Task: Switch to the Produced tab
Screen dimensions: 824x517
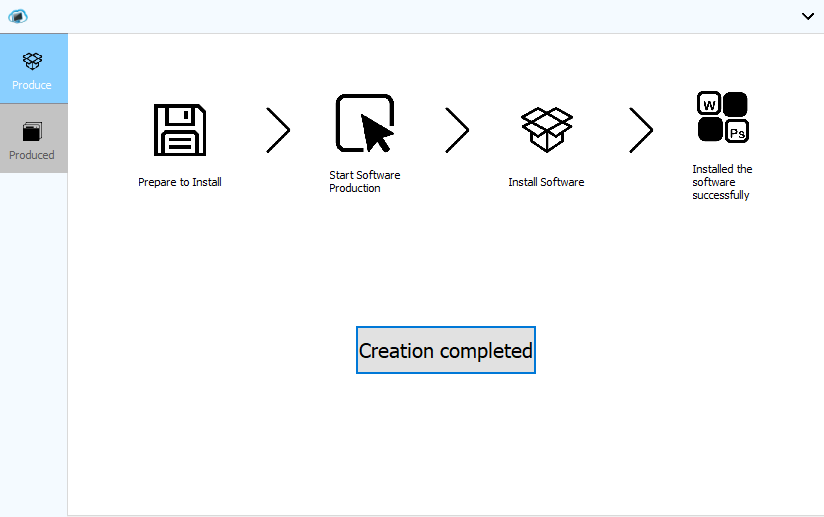Action: pos(34,138)
